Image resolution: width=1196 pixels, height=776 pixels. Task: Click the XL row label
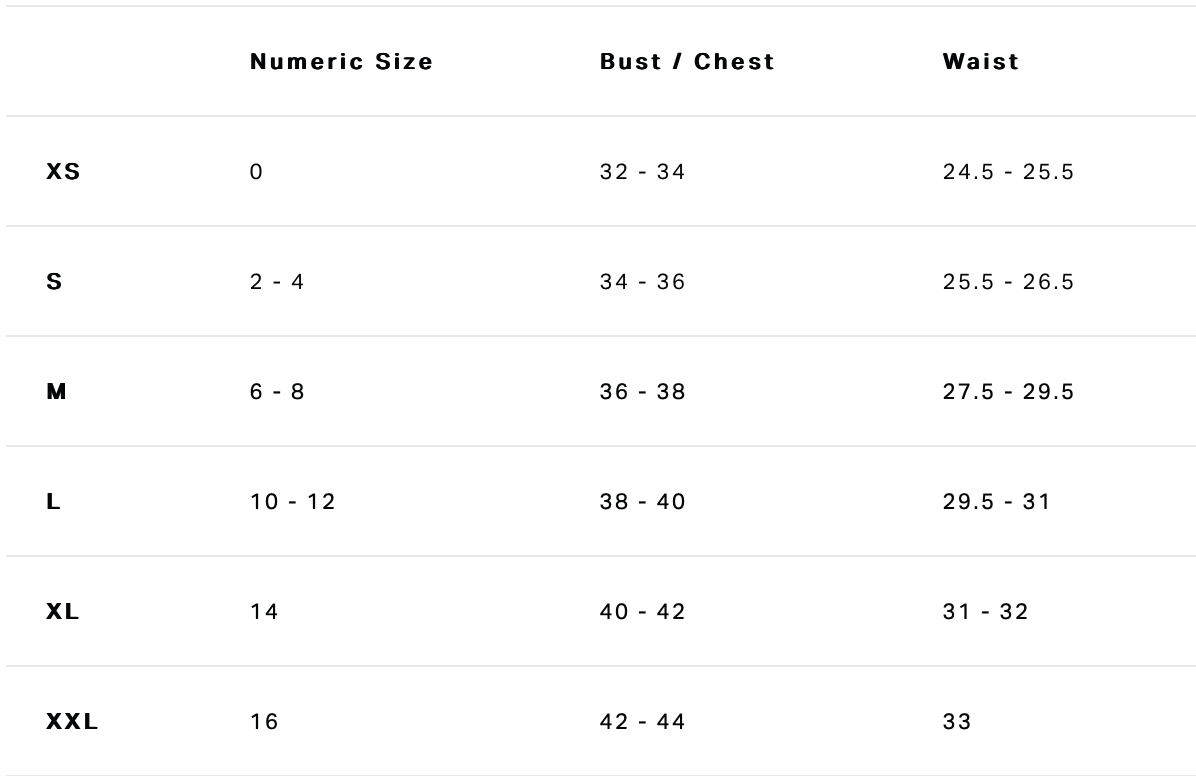coord(62,612)
